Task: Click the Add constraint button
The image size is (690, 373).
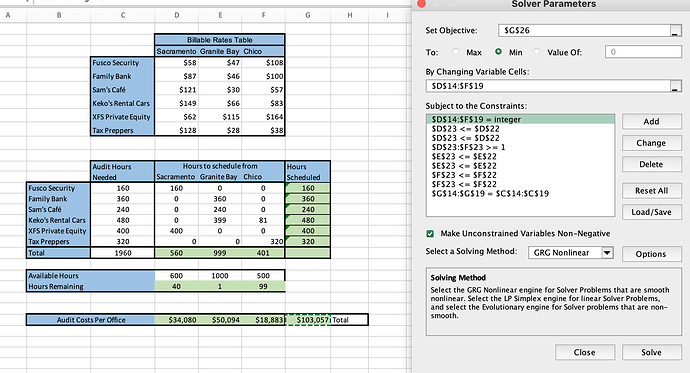Action: (x=651, y=121)
